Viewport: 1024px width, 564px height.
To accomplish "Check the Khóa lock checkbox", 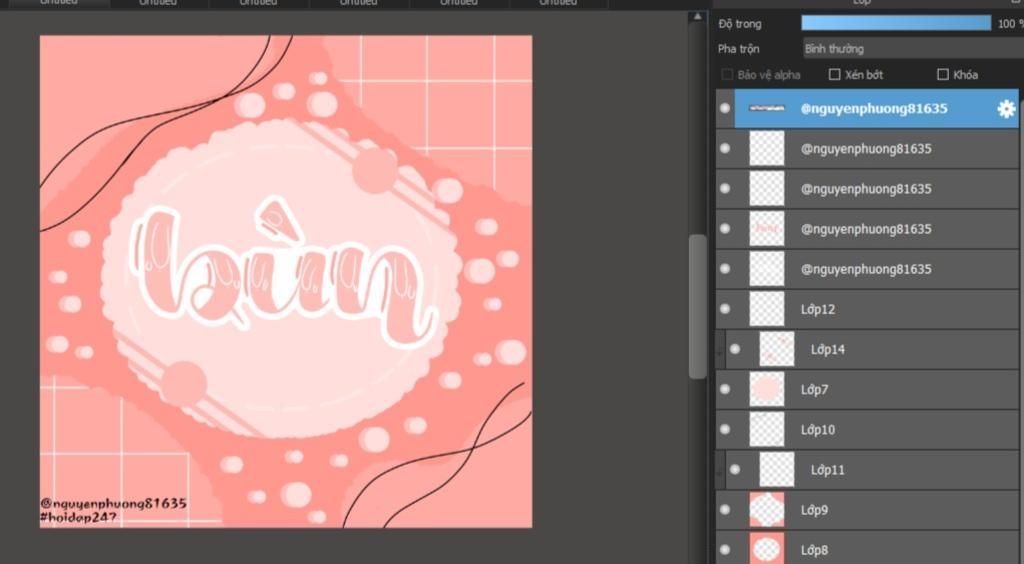I will pos(942,74).
